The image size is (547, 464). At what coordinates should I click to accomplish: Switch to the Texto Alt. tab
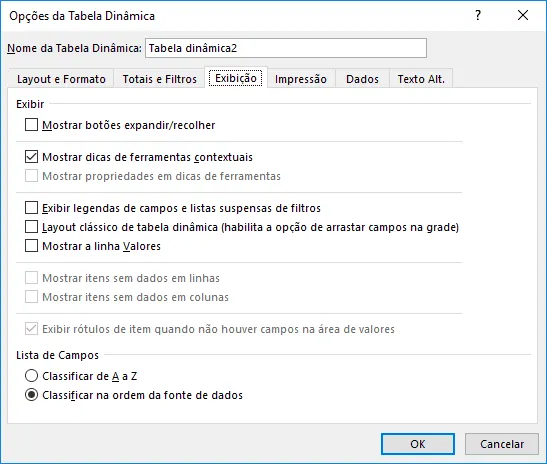(421, 79)
